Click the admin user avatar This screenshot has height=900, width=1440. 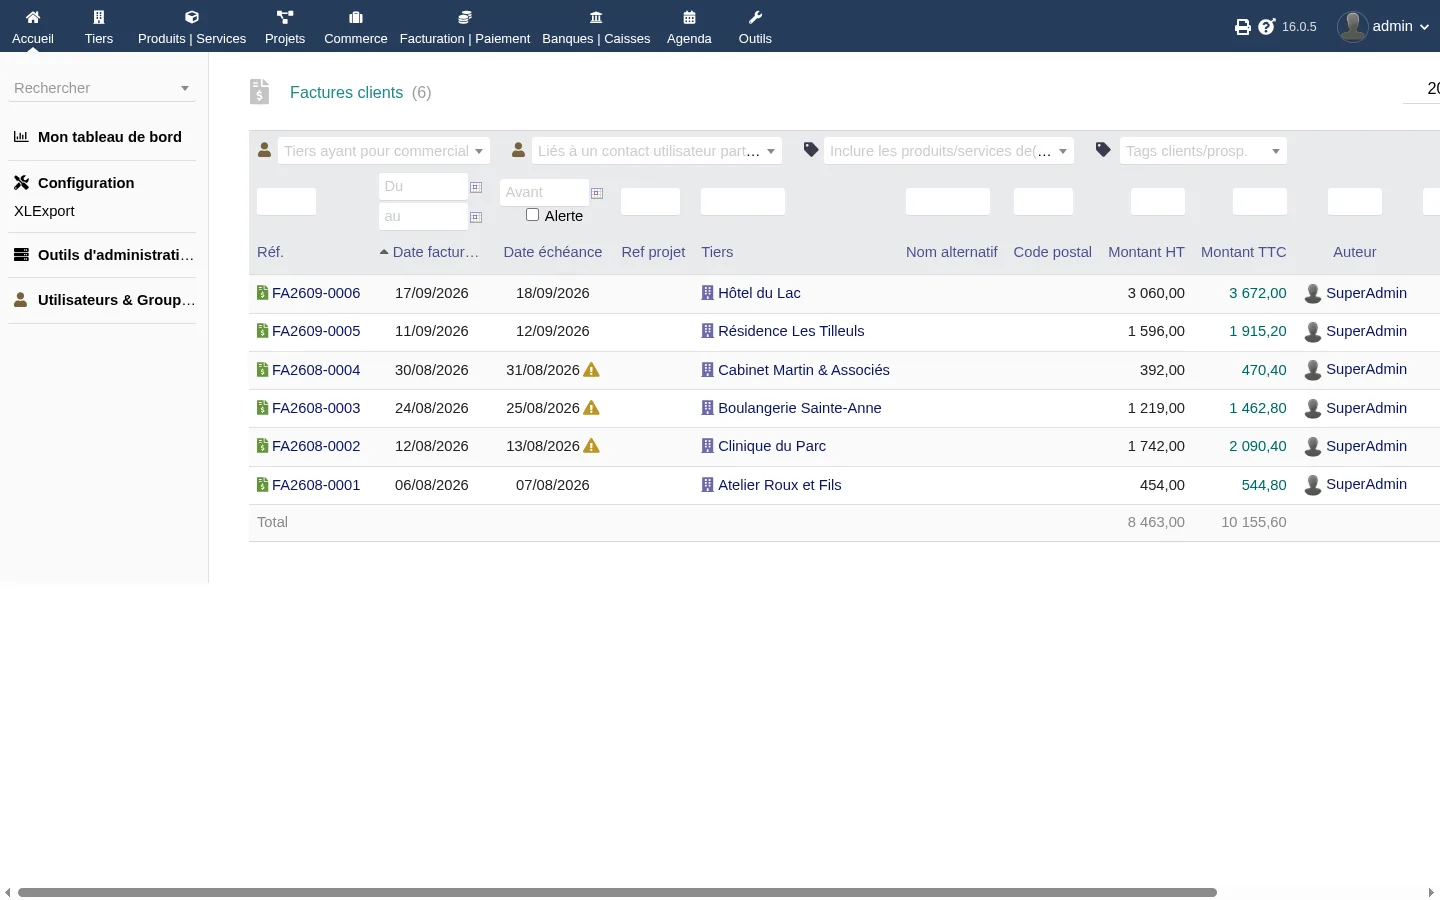[1353, 27]
